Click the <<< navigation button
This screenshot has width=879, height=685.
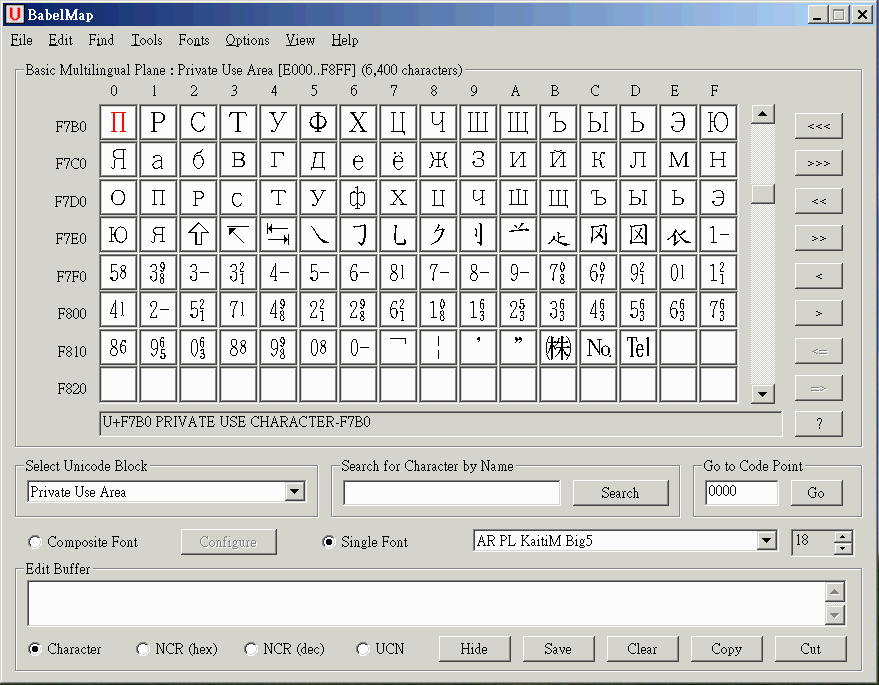click(818, 125)
